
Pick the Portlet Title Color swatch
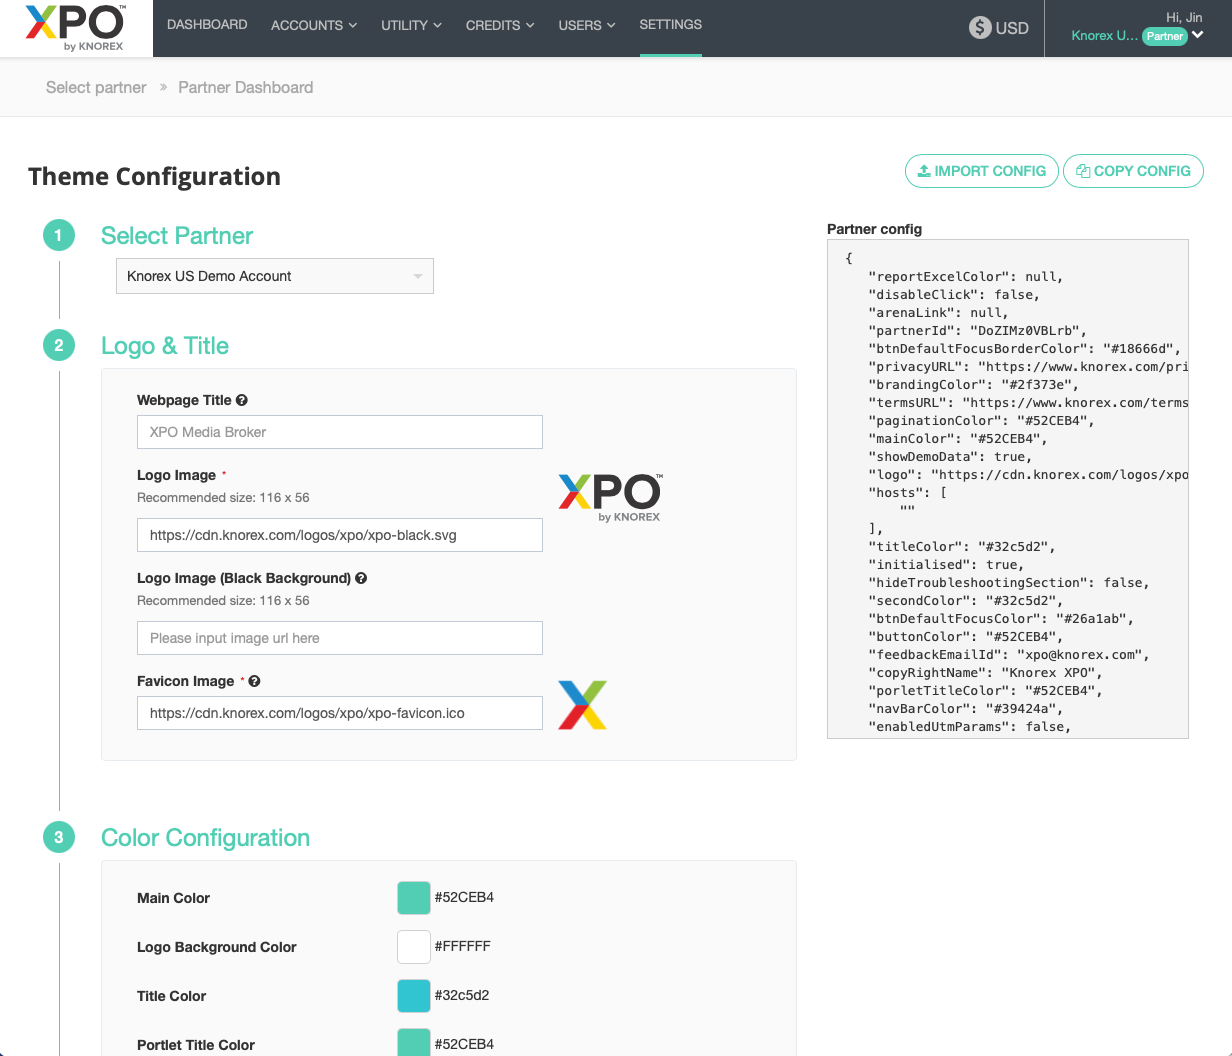[x=414, y=1042]
